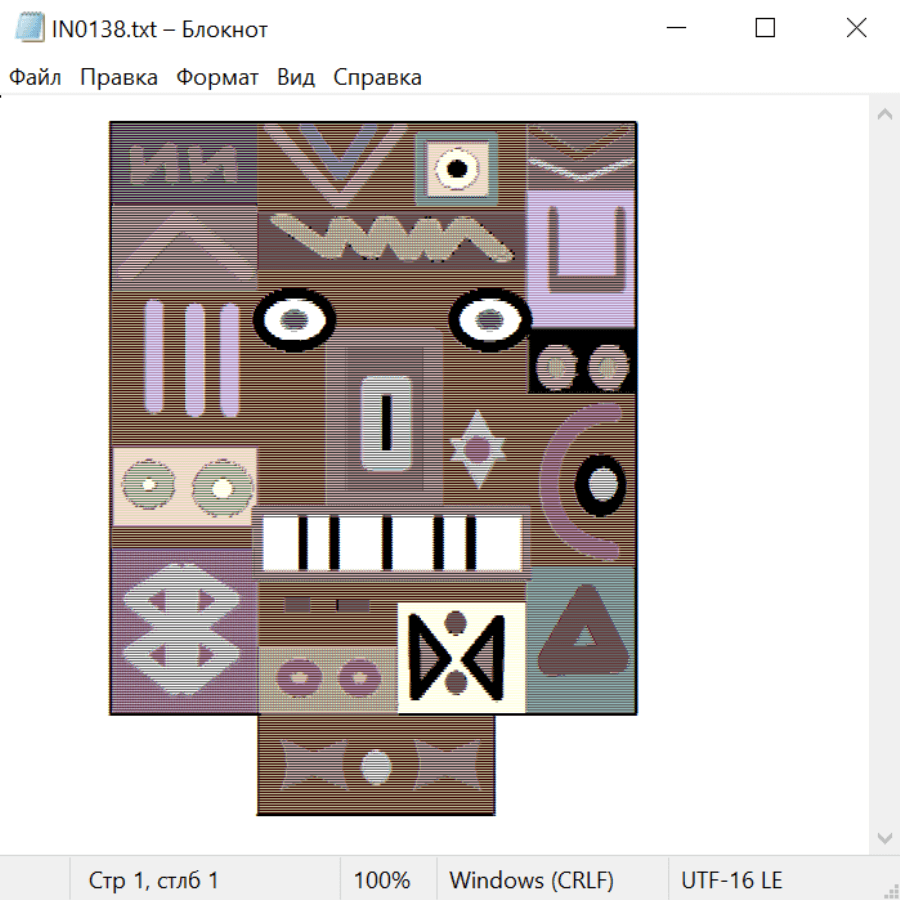Minimize the Блокнот window
The height and width of the screenshot is (900, 900).
(675, 28)
